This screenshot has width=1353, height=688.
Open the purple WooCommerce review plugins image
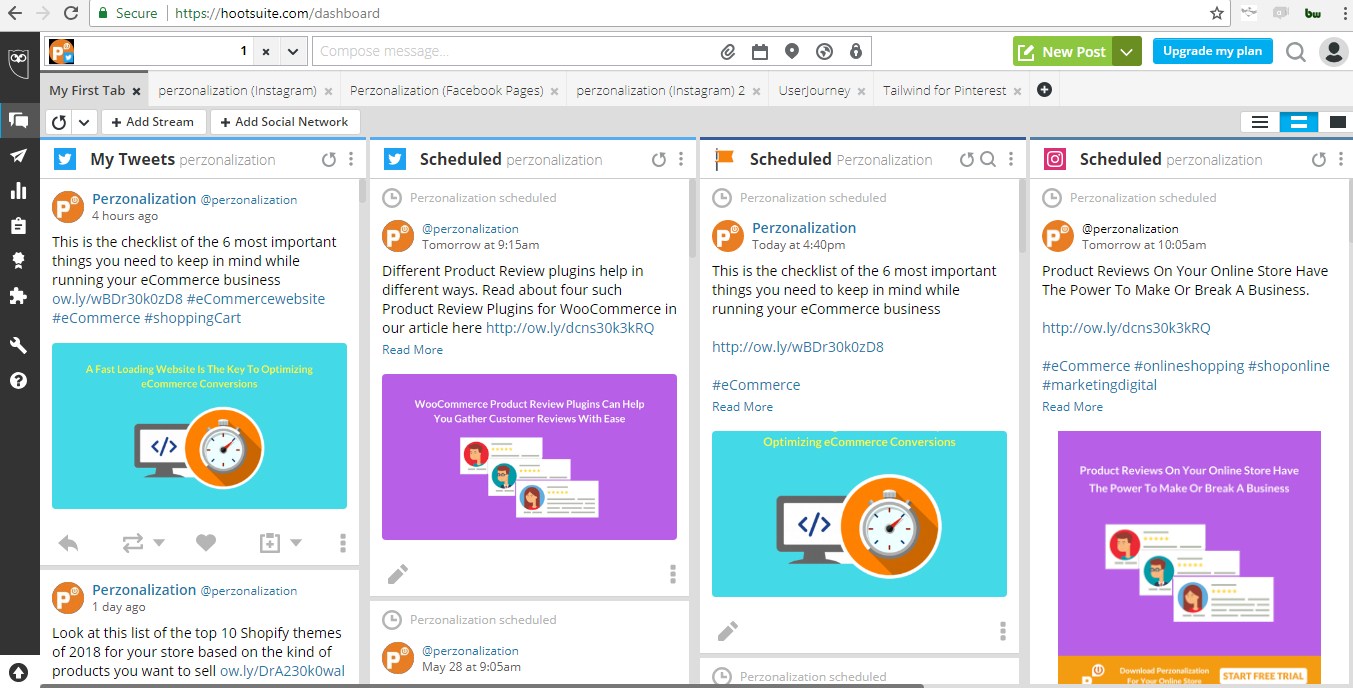[529, 457]
